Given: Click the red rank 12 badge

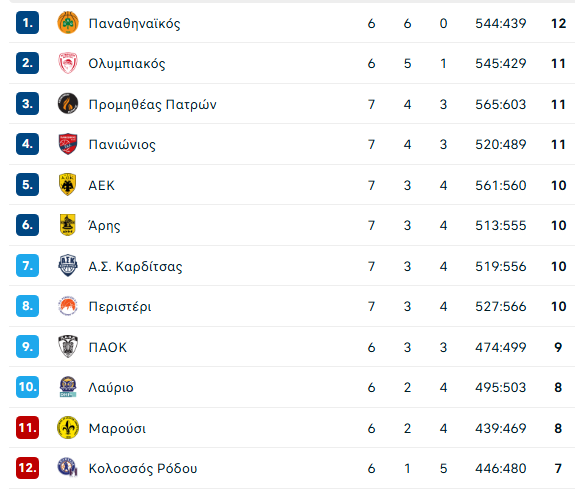Looking at the screenshot, I should click(28, 468).
